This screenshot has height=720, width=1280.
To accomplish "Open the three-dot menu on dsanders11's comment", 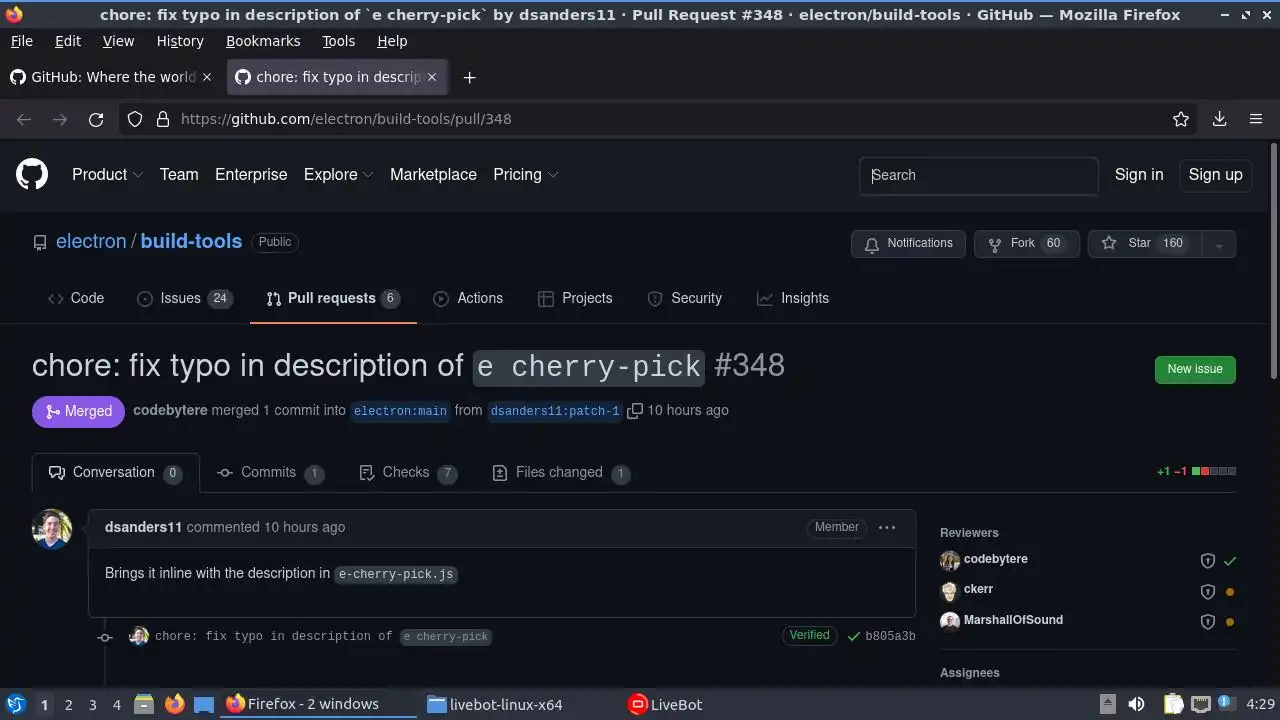I will coord(887,527).
